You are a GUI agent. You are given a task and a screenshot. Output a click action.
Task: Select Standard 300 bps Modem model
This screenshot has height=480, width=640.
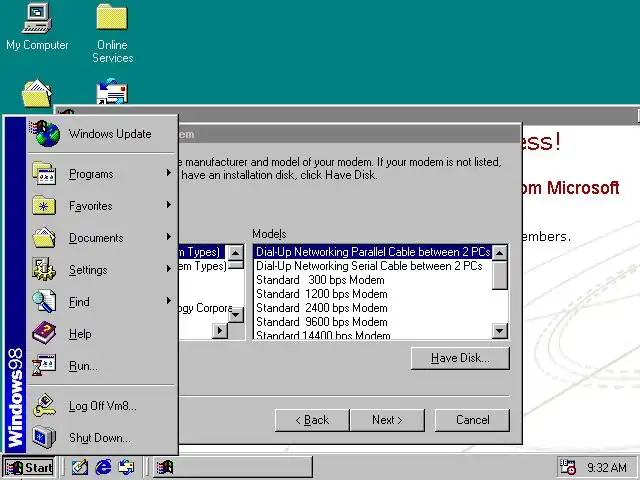(x=373, y=280)
